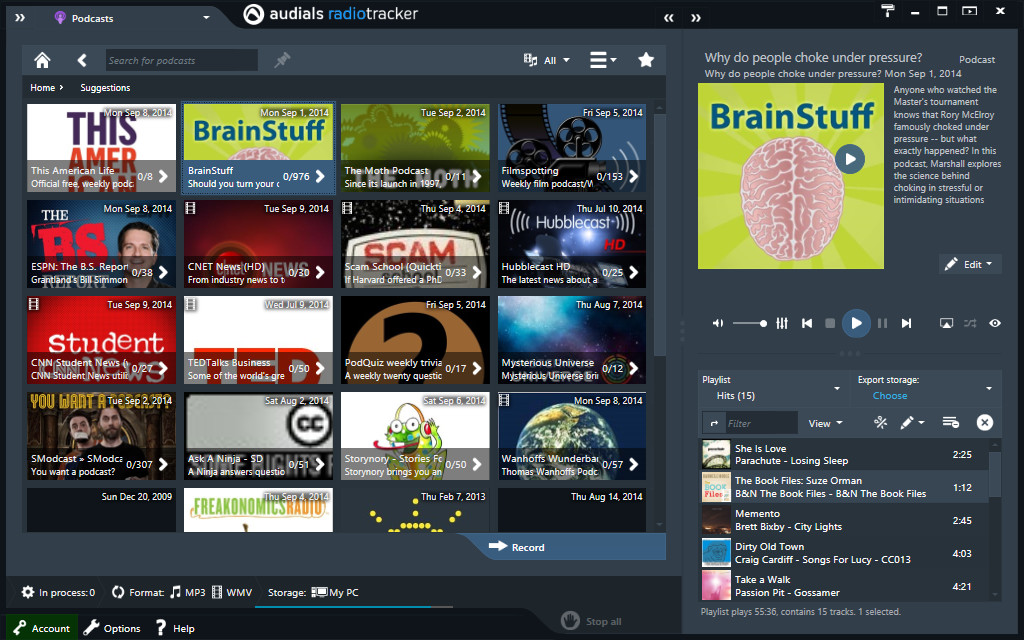The height and width of the screenshot is (640, 1024).
Task: Clear the playlist filter with X icon
Action: 985,423
